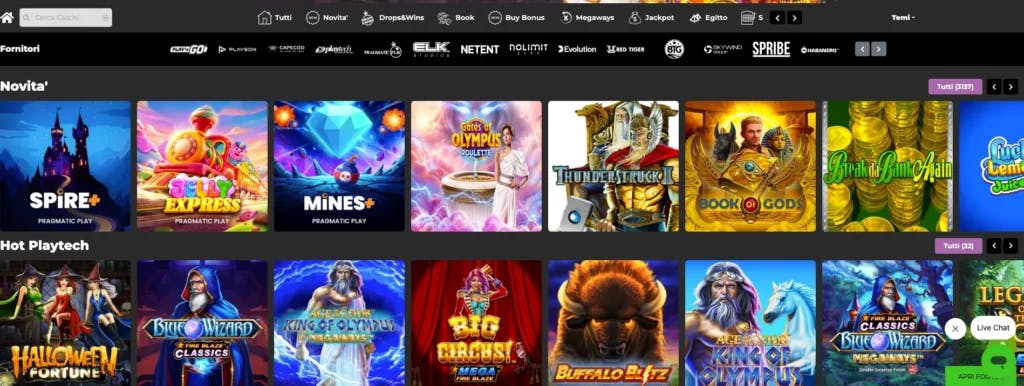Go to next Hot Playtech games
This screenshot has height=386, width=1024.
(1011, 246)
